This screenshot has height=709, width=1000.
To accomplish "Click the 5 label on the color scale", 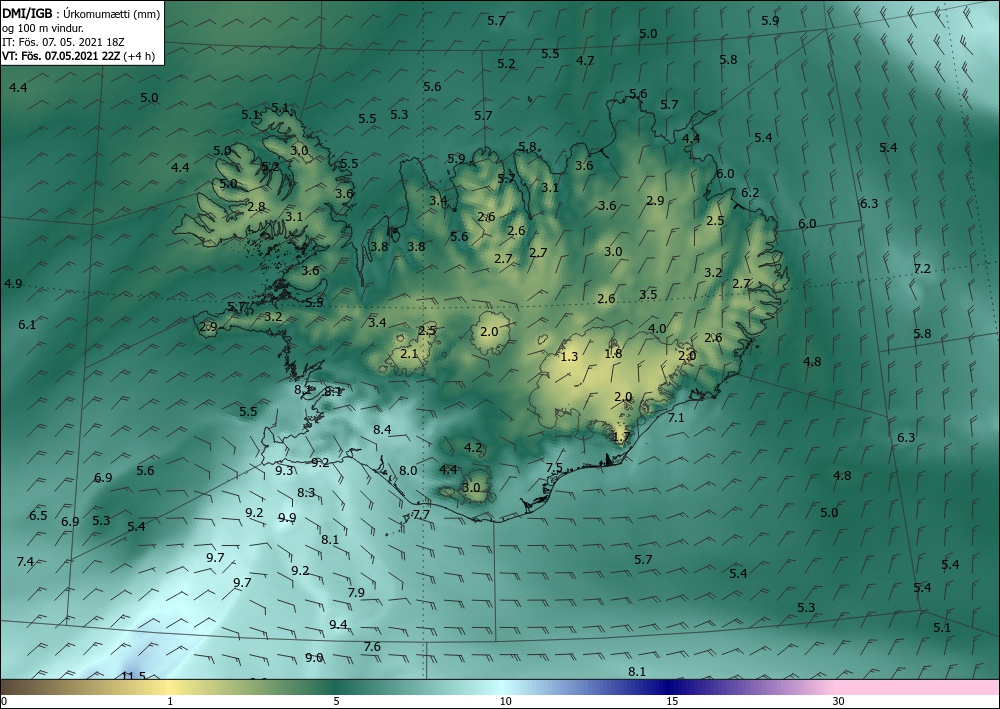I will [336, 701].
